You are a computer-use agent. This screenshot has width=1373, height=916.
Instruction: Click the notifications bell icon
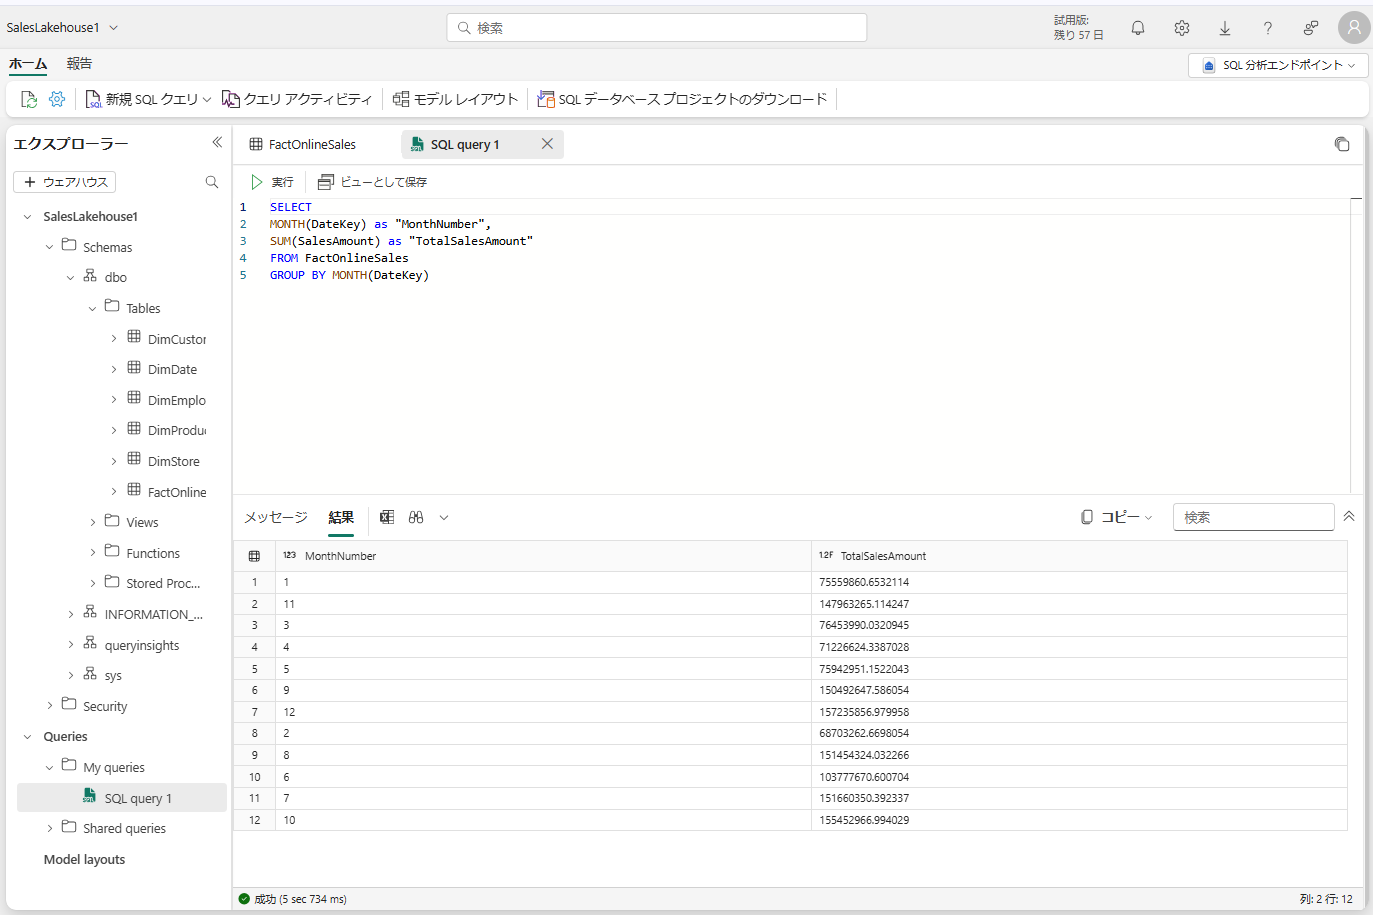click(x=1138, y=28)
